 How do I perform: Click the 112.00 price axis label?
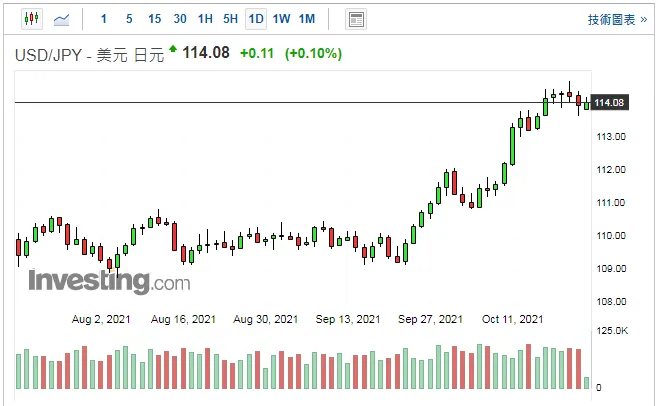(x=611, y=170)
